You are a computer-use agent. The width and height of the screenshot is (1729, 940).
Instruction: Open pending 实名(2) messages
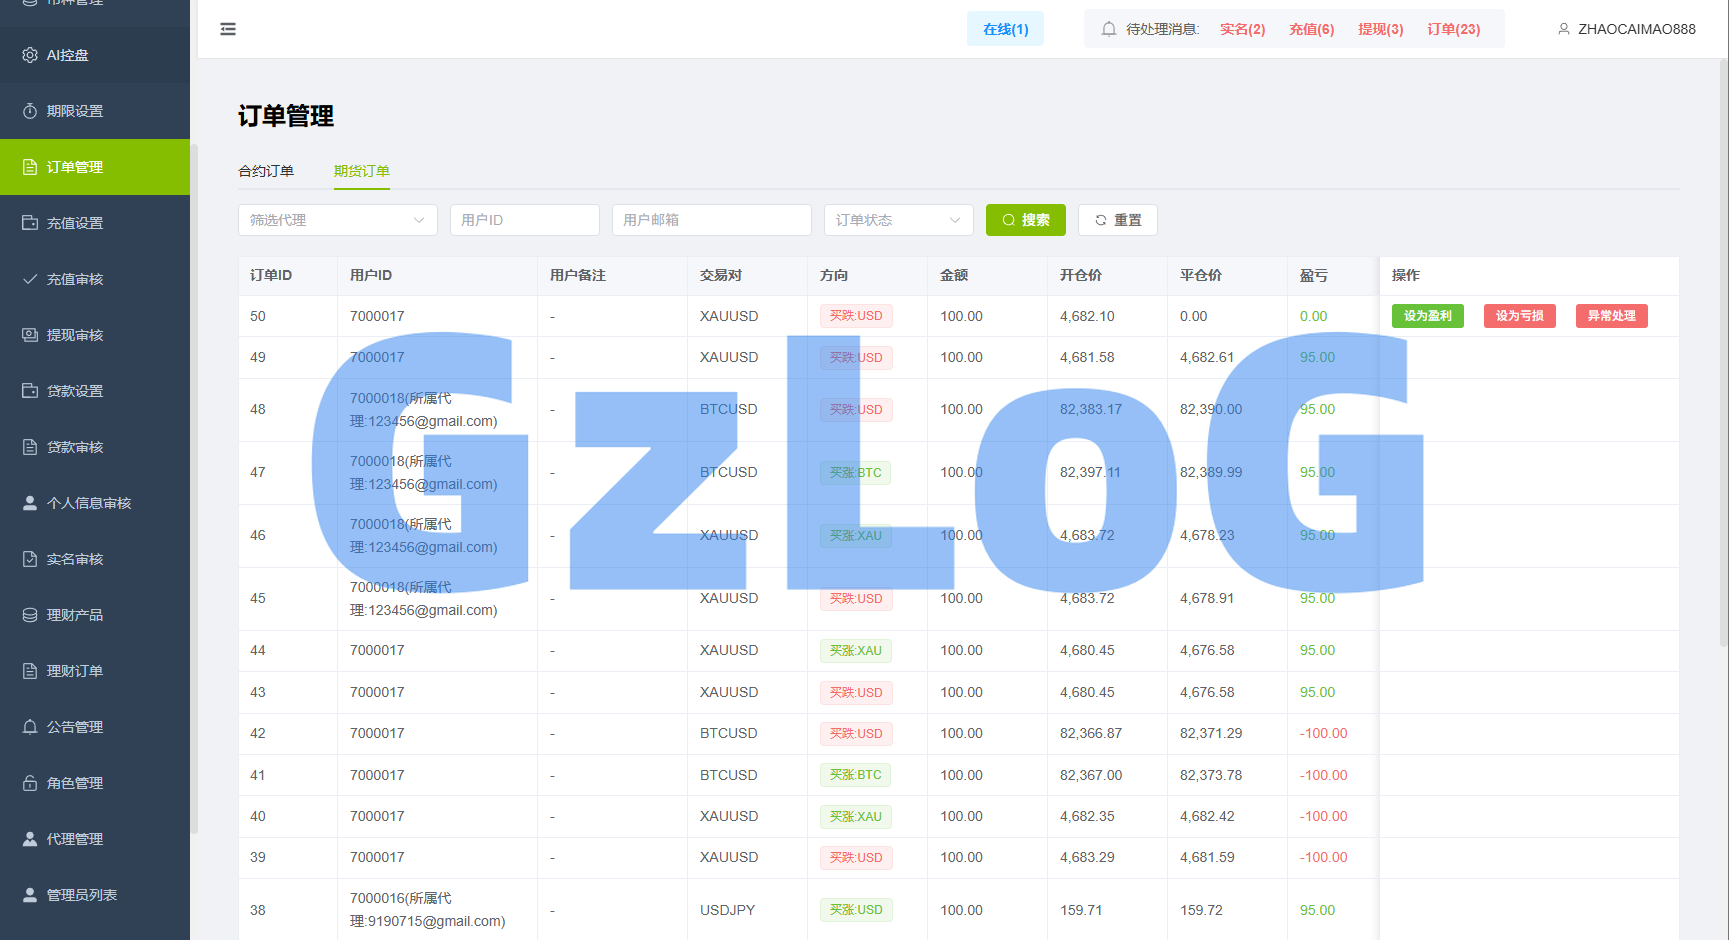click(1242, 29)
